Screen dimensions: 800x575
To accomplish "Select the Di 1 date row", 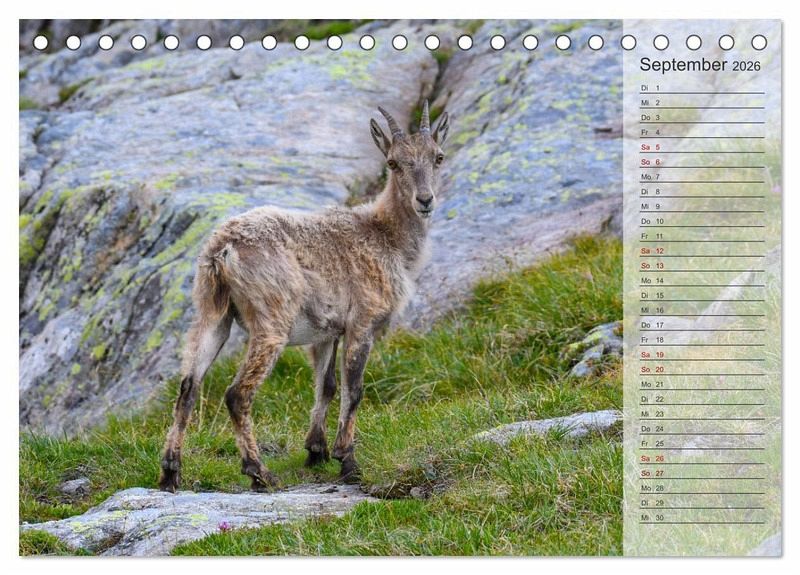I will click(x=700, y=88).
